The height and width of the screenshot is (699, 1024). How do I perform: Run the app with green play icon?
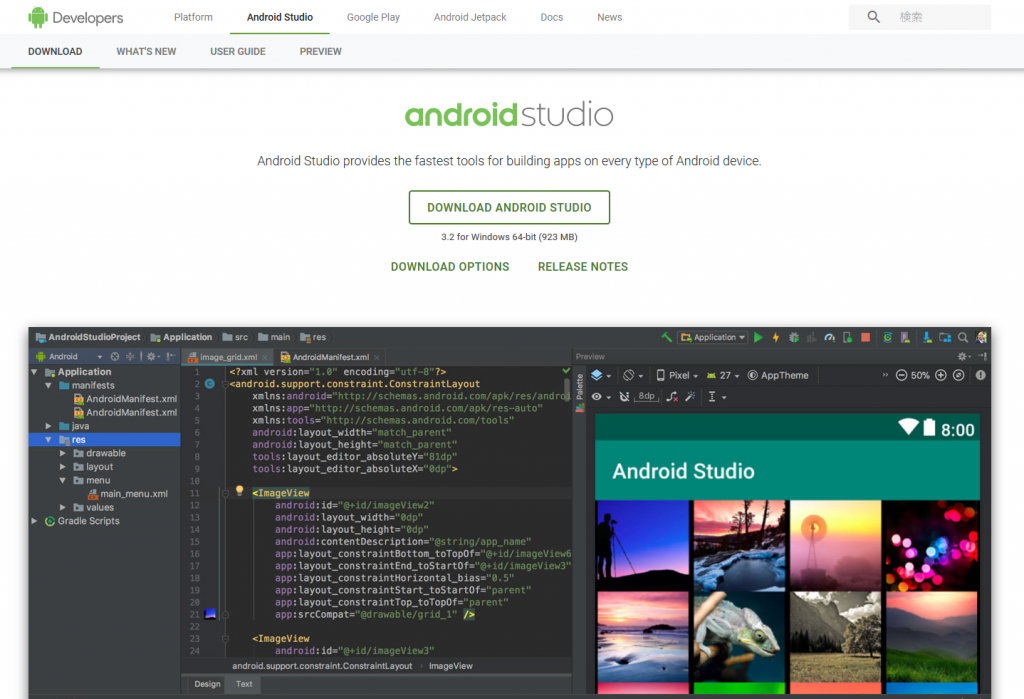(758, 337)
